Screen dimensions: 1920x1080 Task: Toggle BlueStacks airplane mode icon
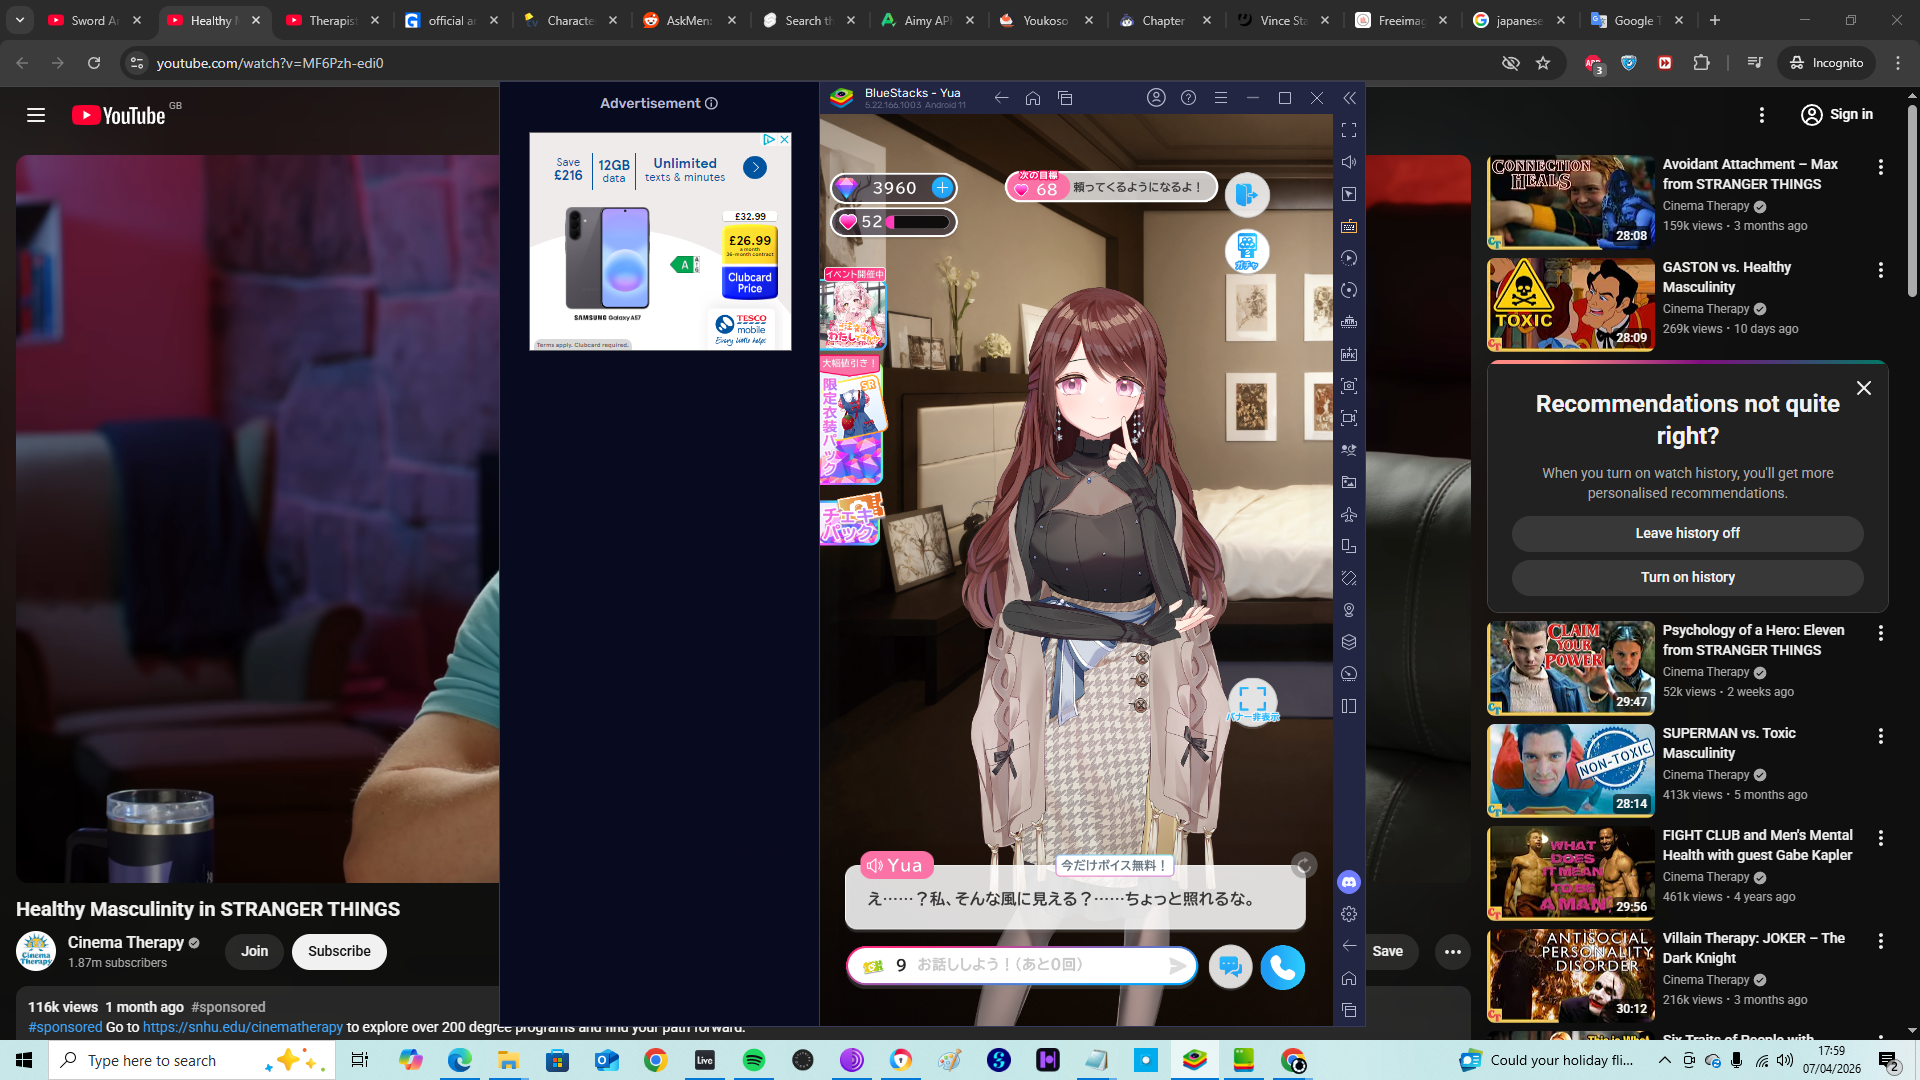point(1349,514)
